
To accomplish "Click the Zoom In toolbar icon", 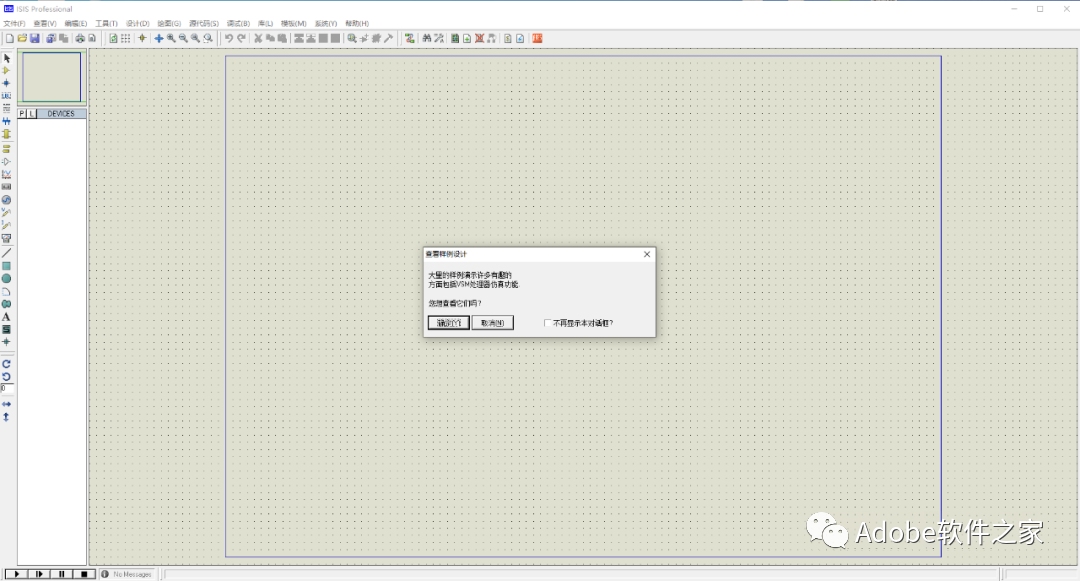I will tap(172, 38).
